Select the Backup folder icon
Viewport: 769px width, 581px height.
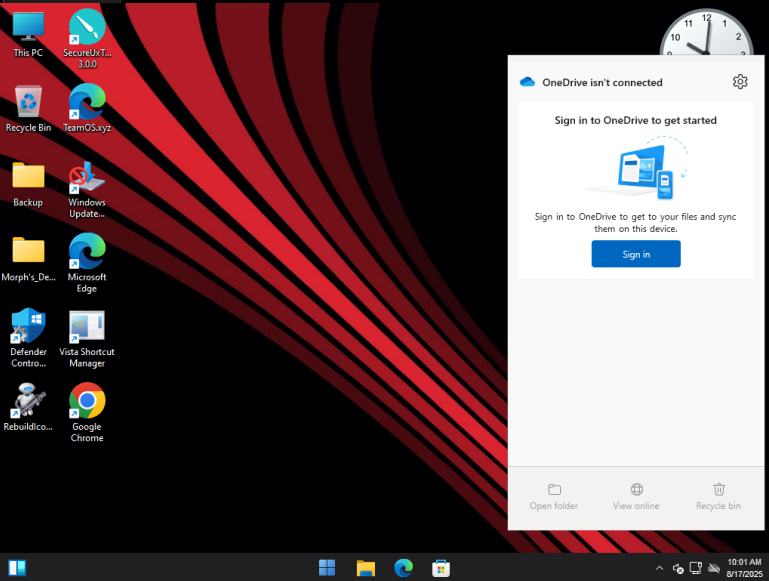[x=28, y=184]
